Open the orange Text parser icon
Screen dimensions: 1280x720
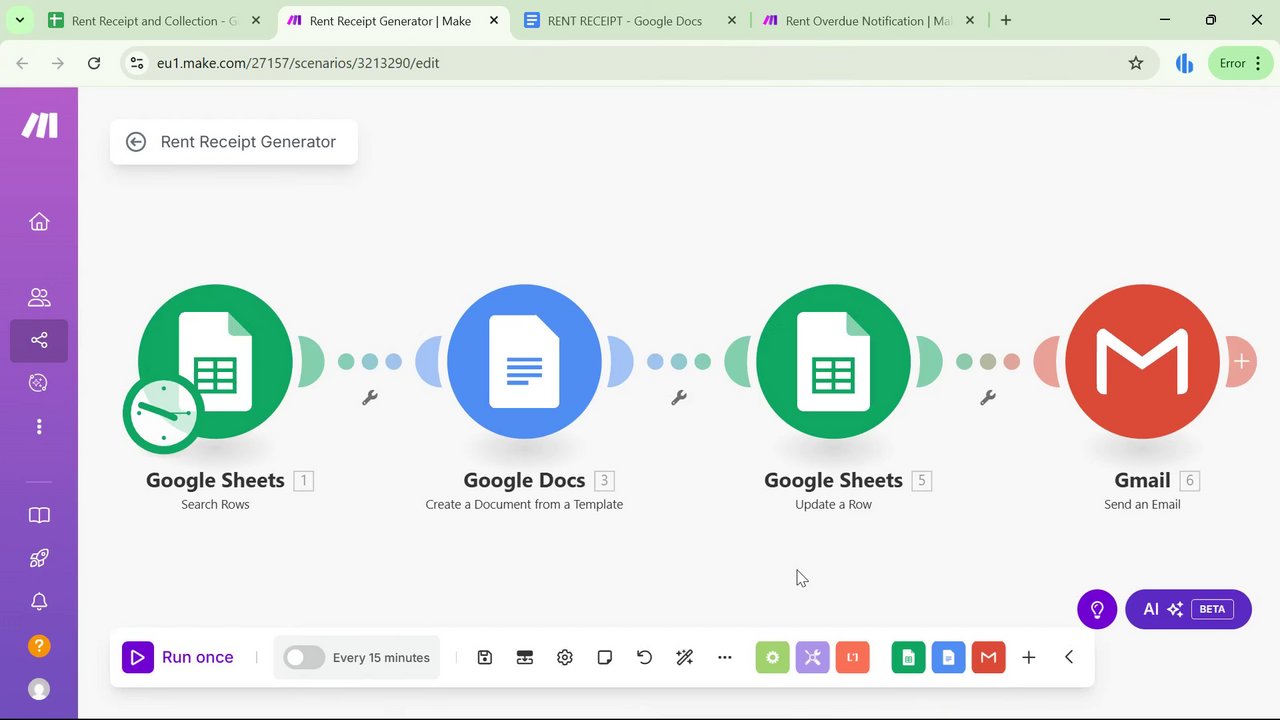852,657
